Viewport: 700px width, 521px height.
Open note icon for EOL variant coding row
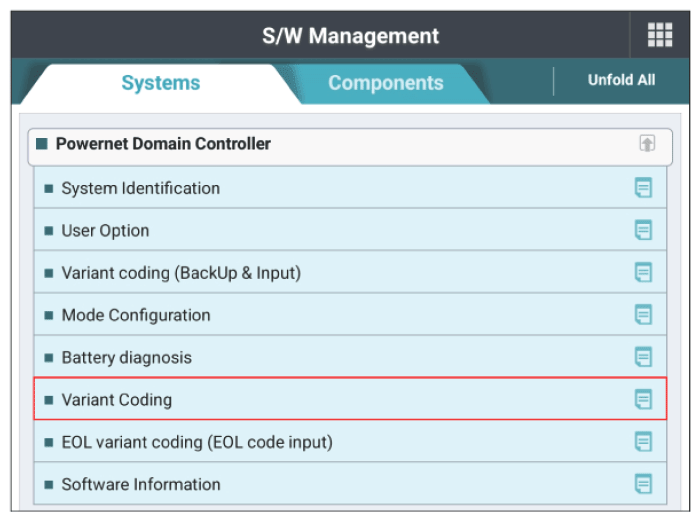[643, 442]
